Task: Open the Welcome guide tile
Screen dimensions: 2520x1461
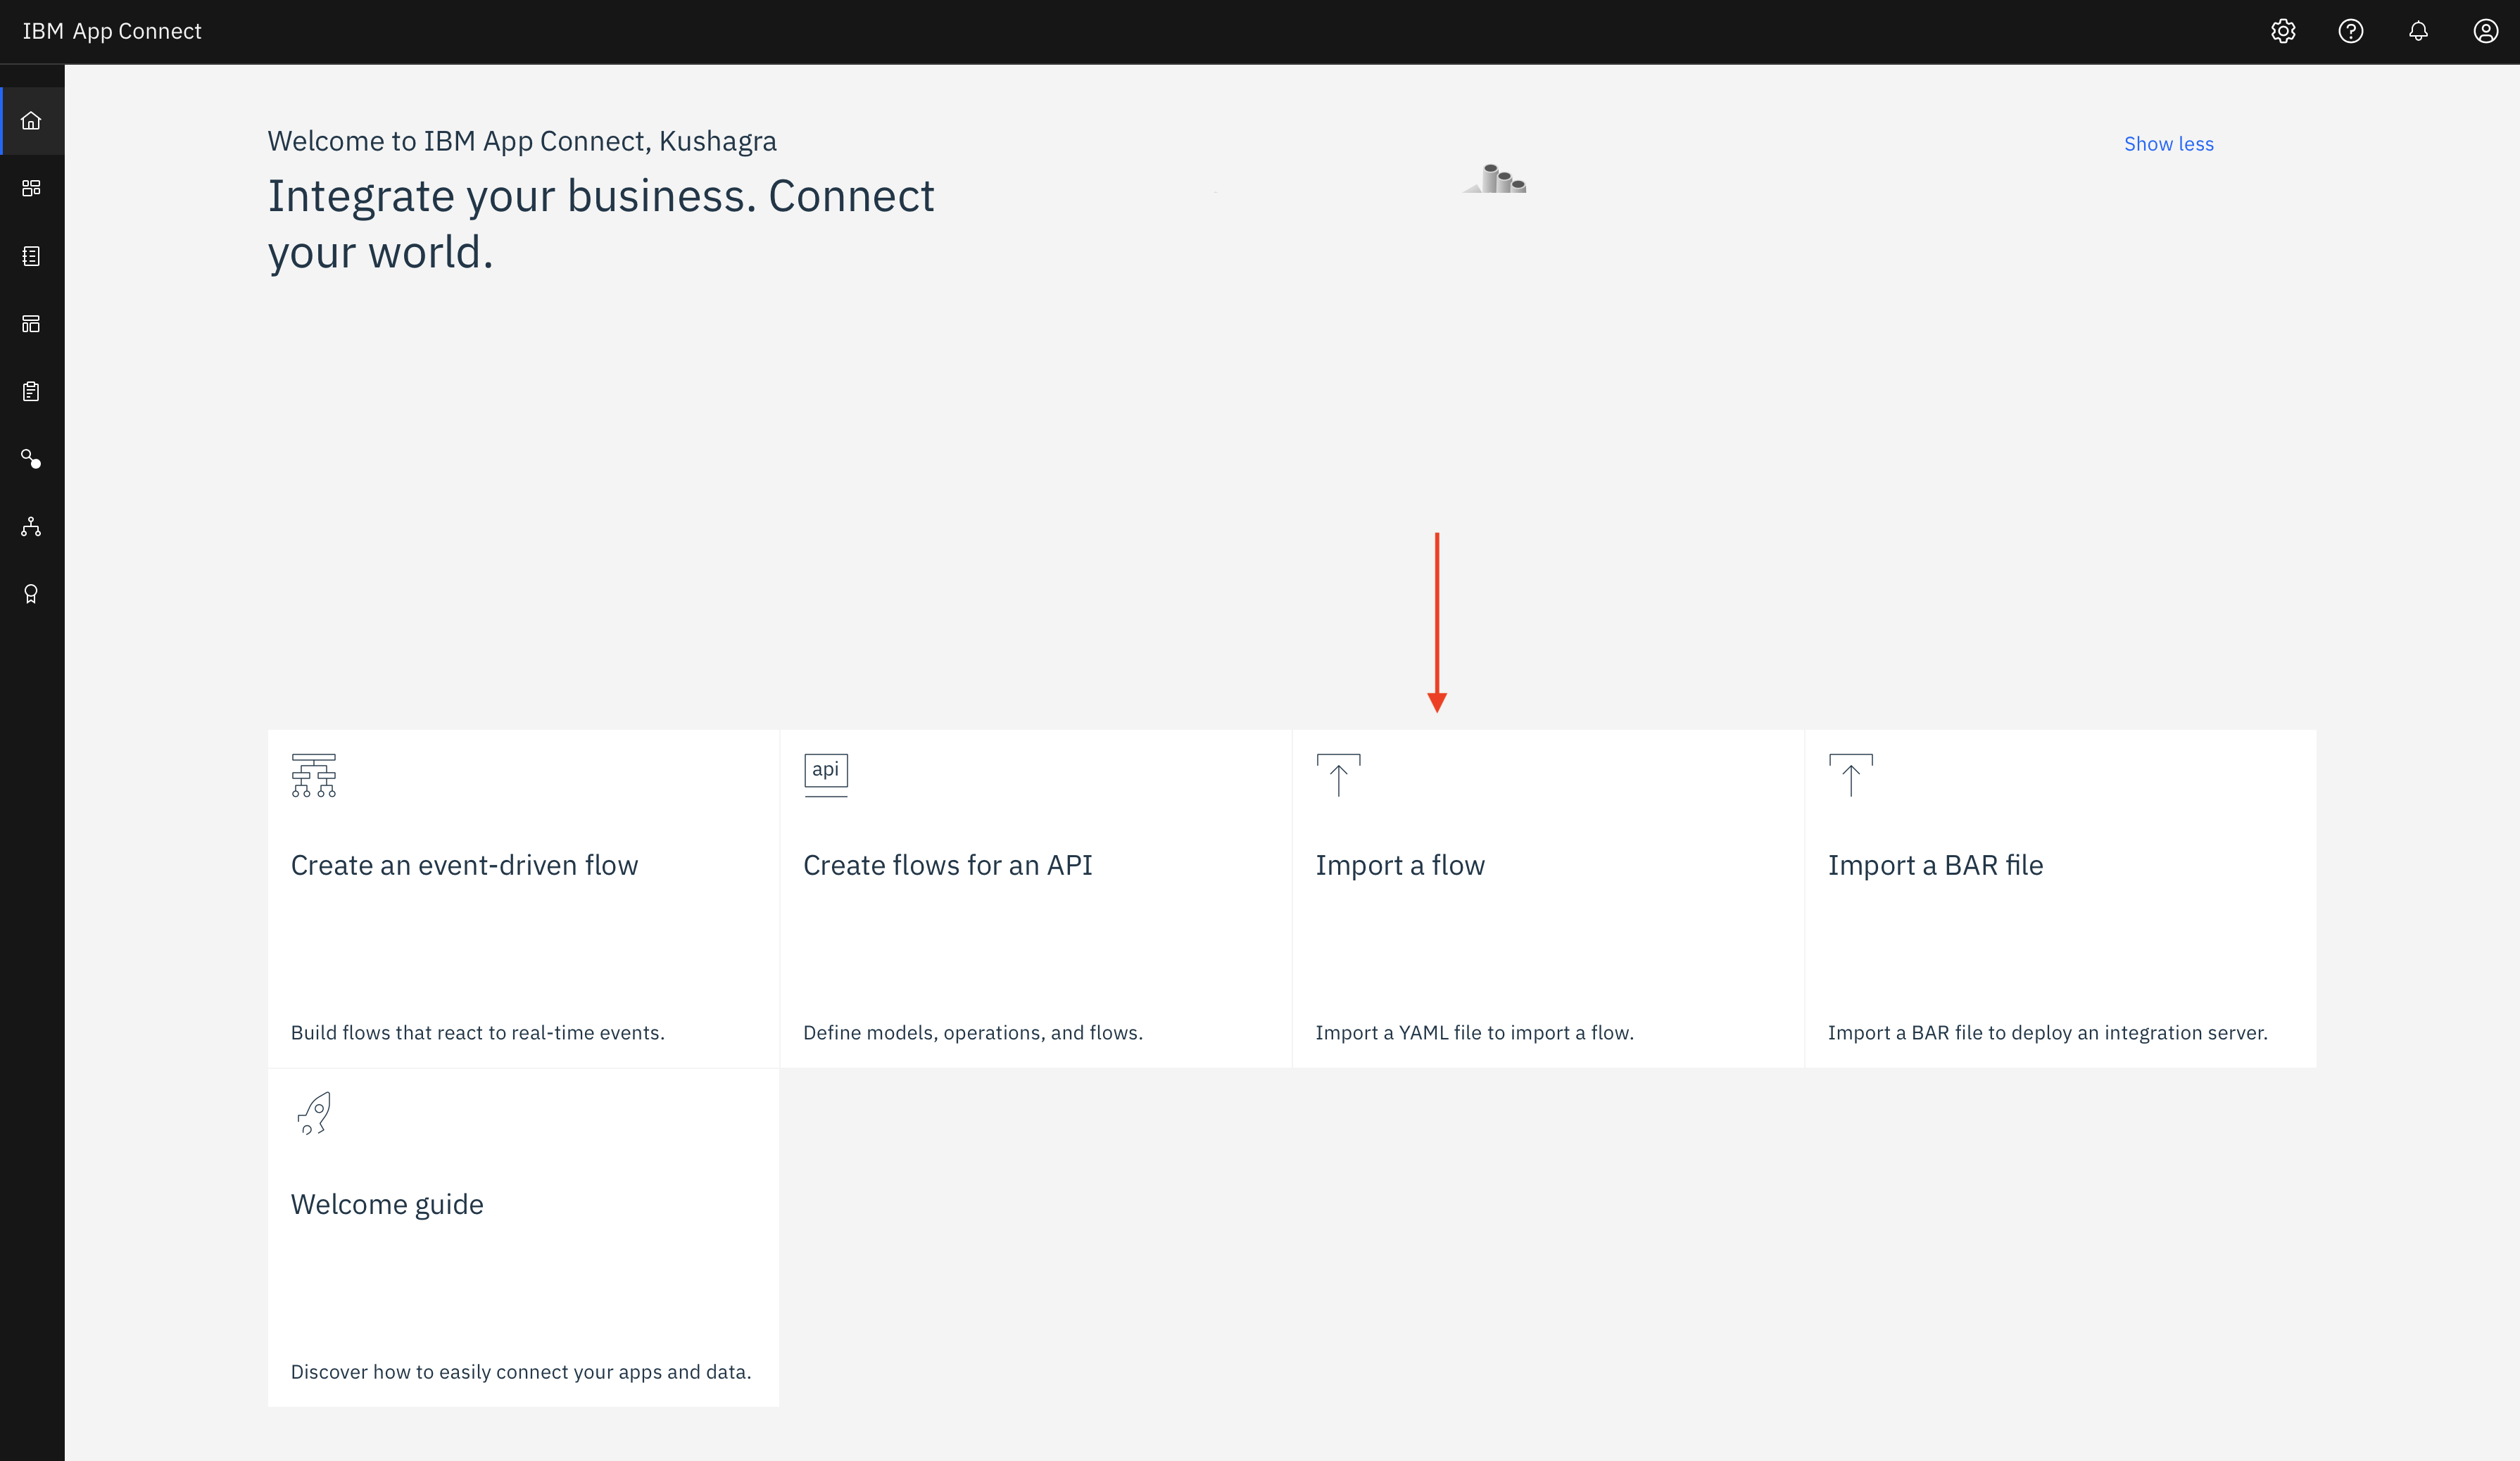Action: pyautogui.click(x=523, y=1236)
